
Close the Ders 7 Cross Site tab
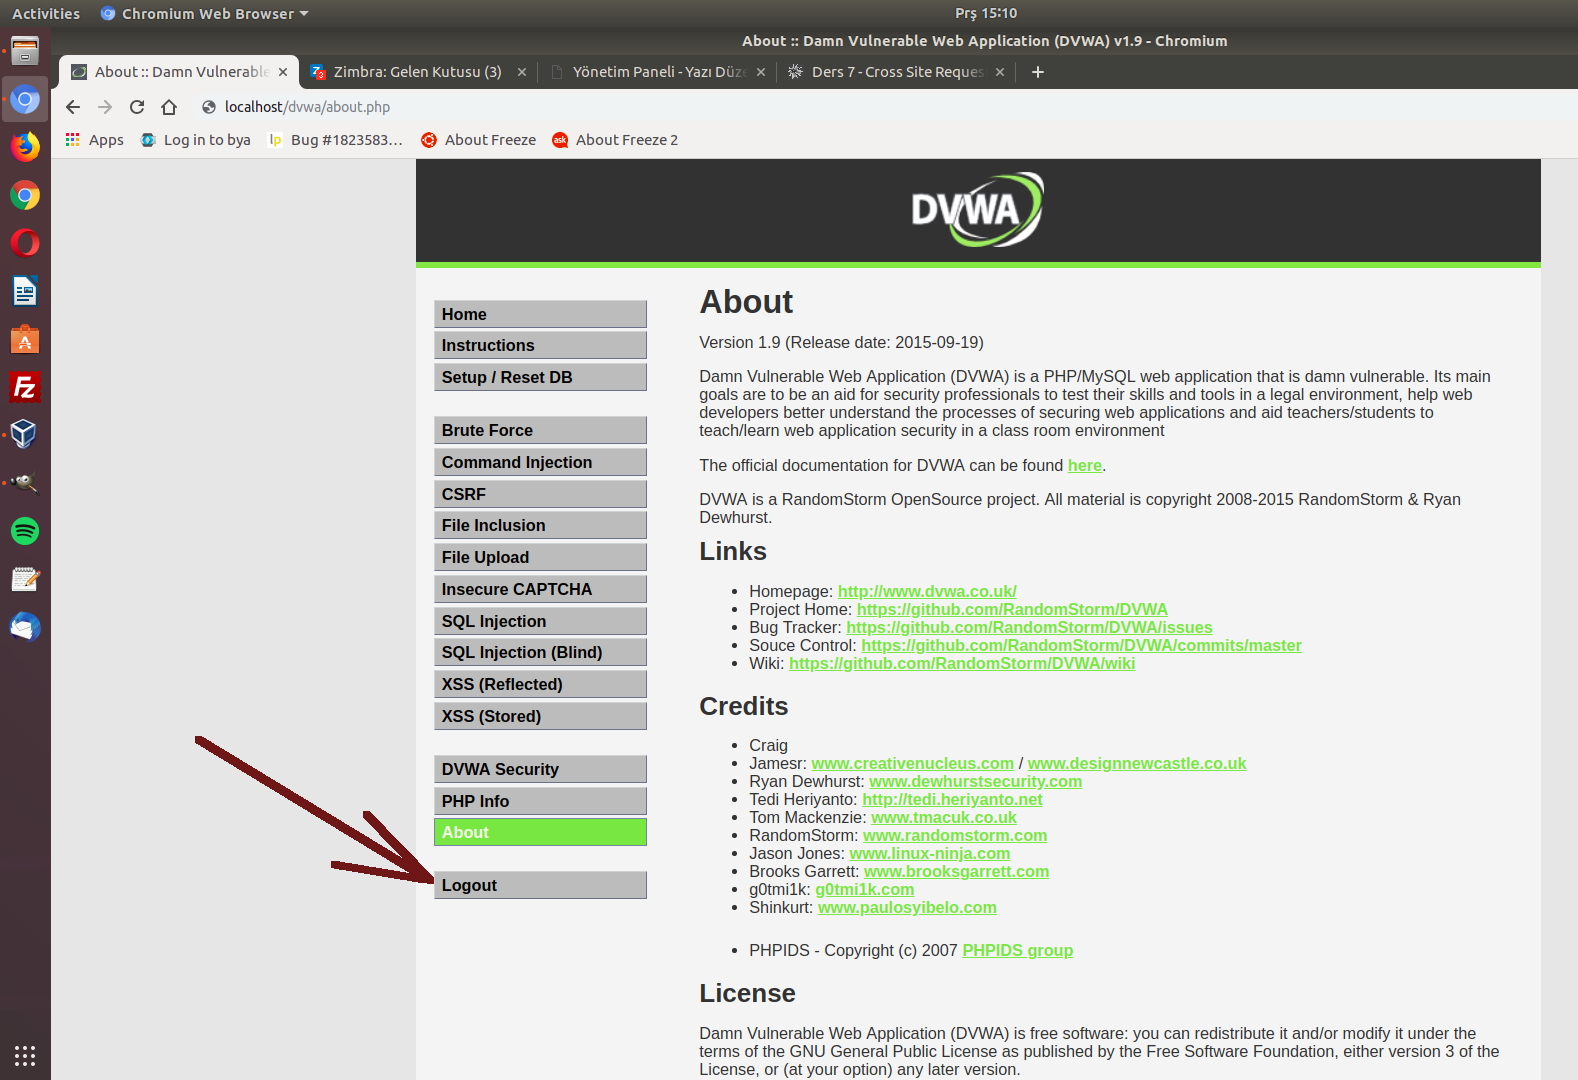pos(1000,72)
